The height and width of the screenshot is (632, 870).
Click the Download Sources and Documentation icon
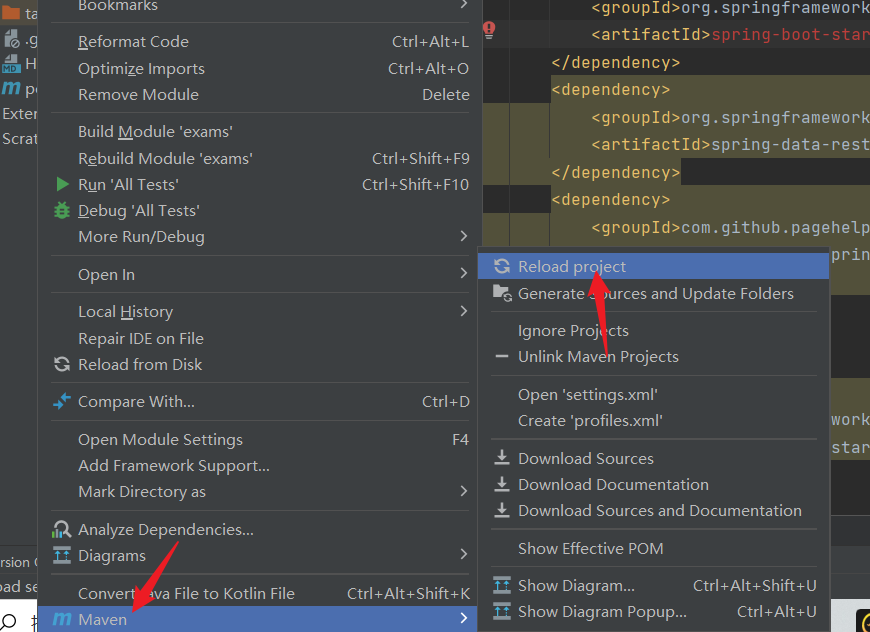(x=502, y=510)
